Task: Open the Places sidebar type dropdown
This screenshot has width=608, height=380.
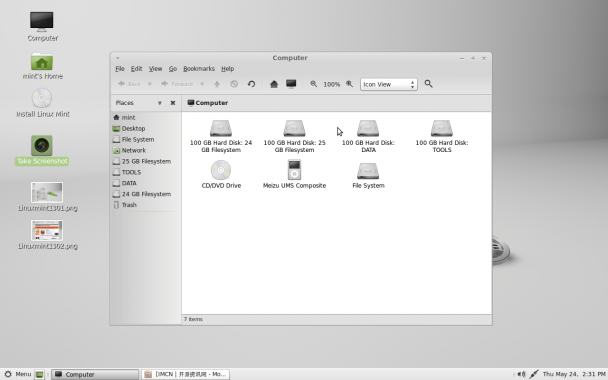Action: pos(159,103)
